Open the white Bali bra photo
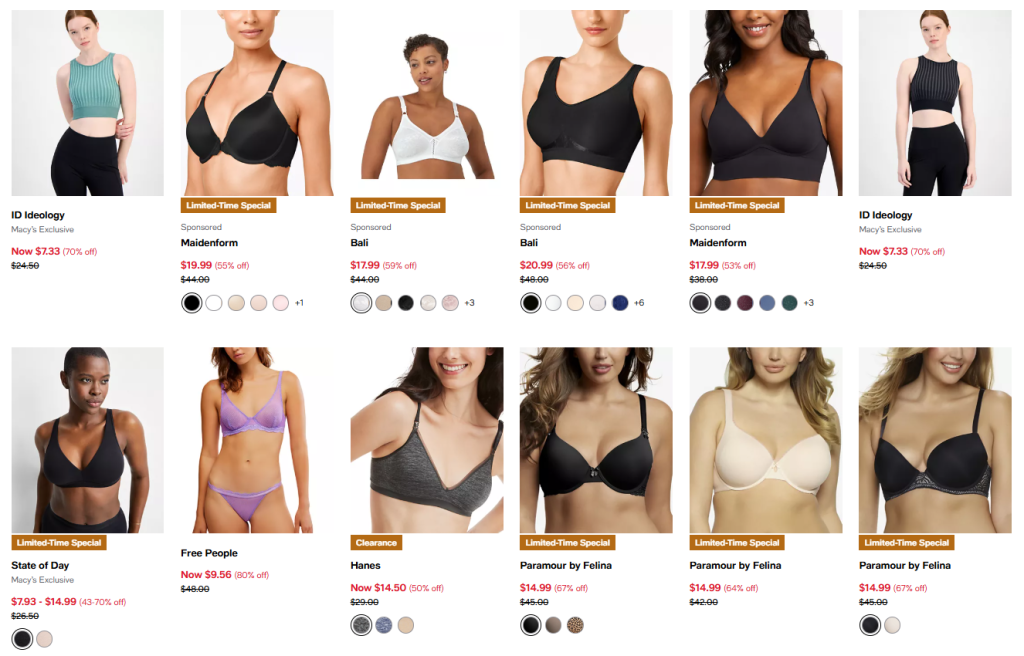Viewport: 1024px width, 656px height. tap(427, 103)
